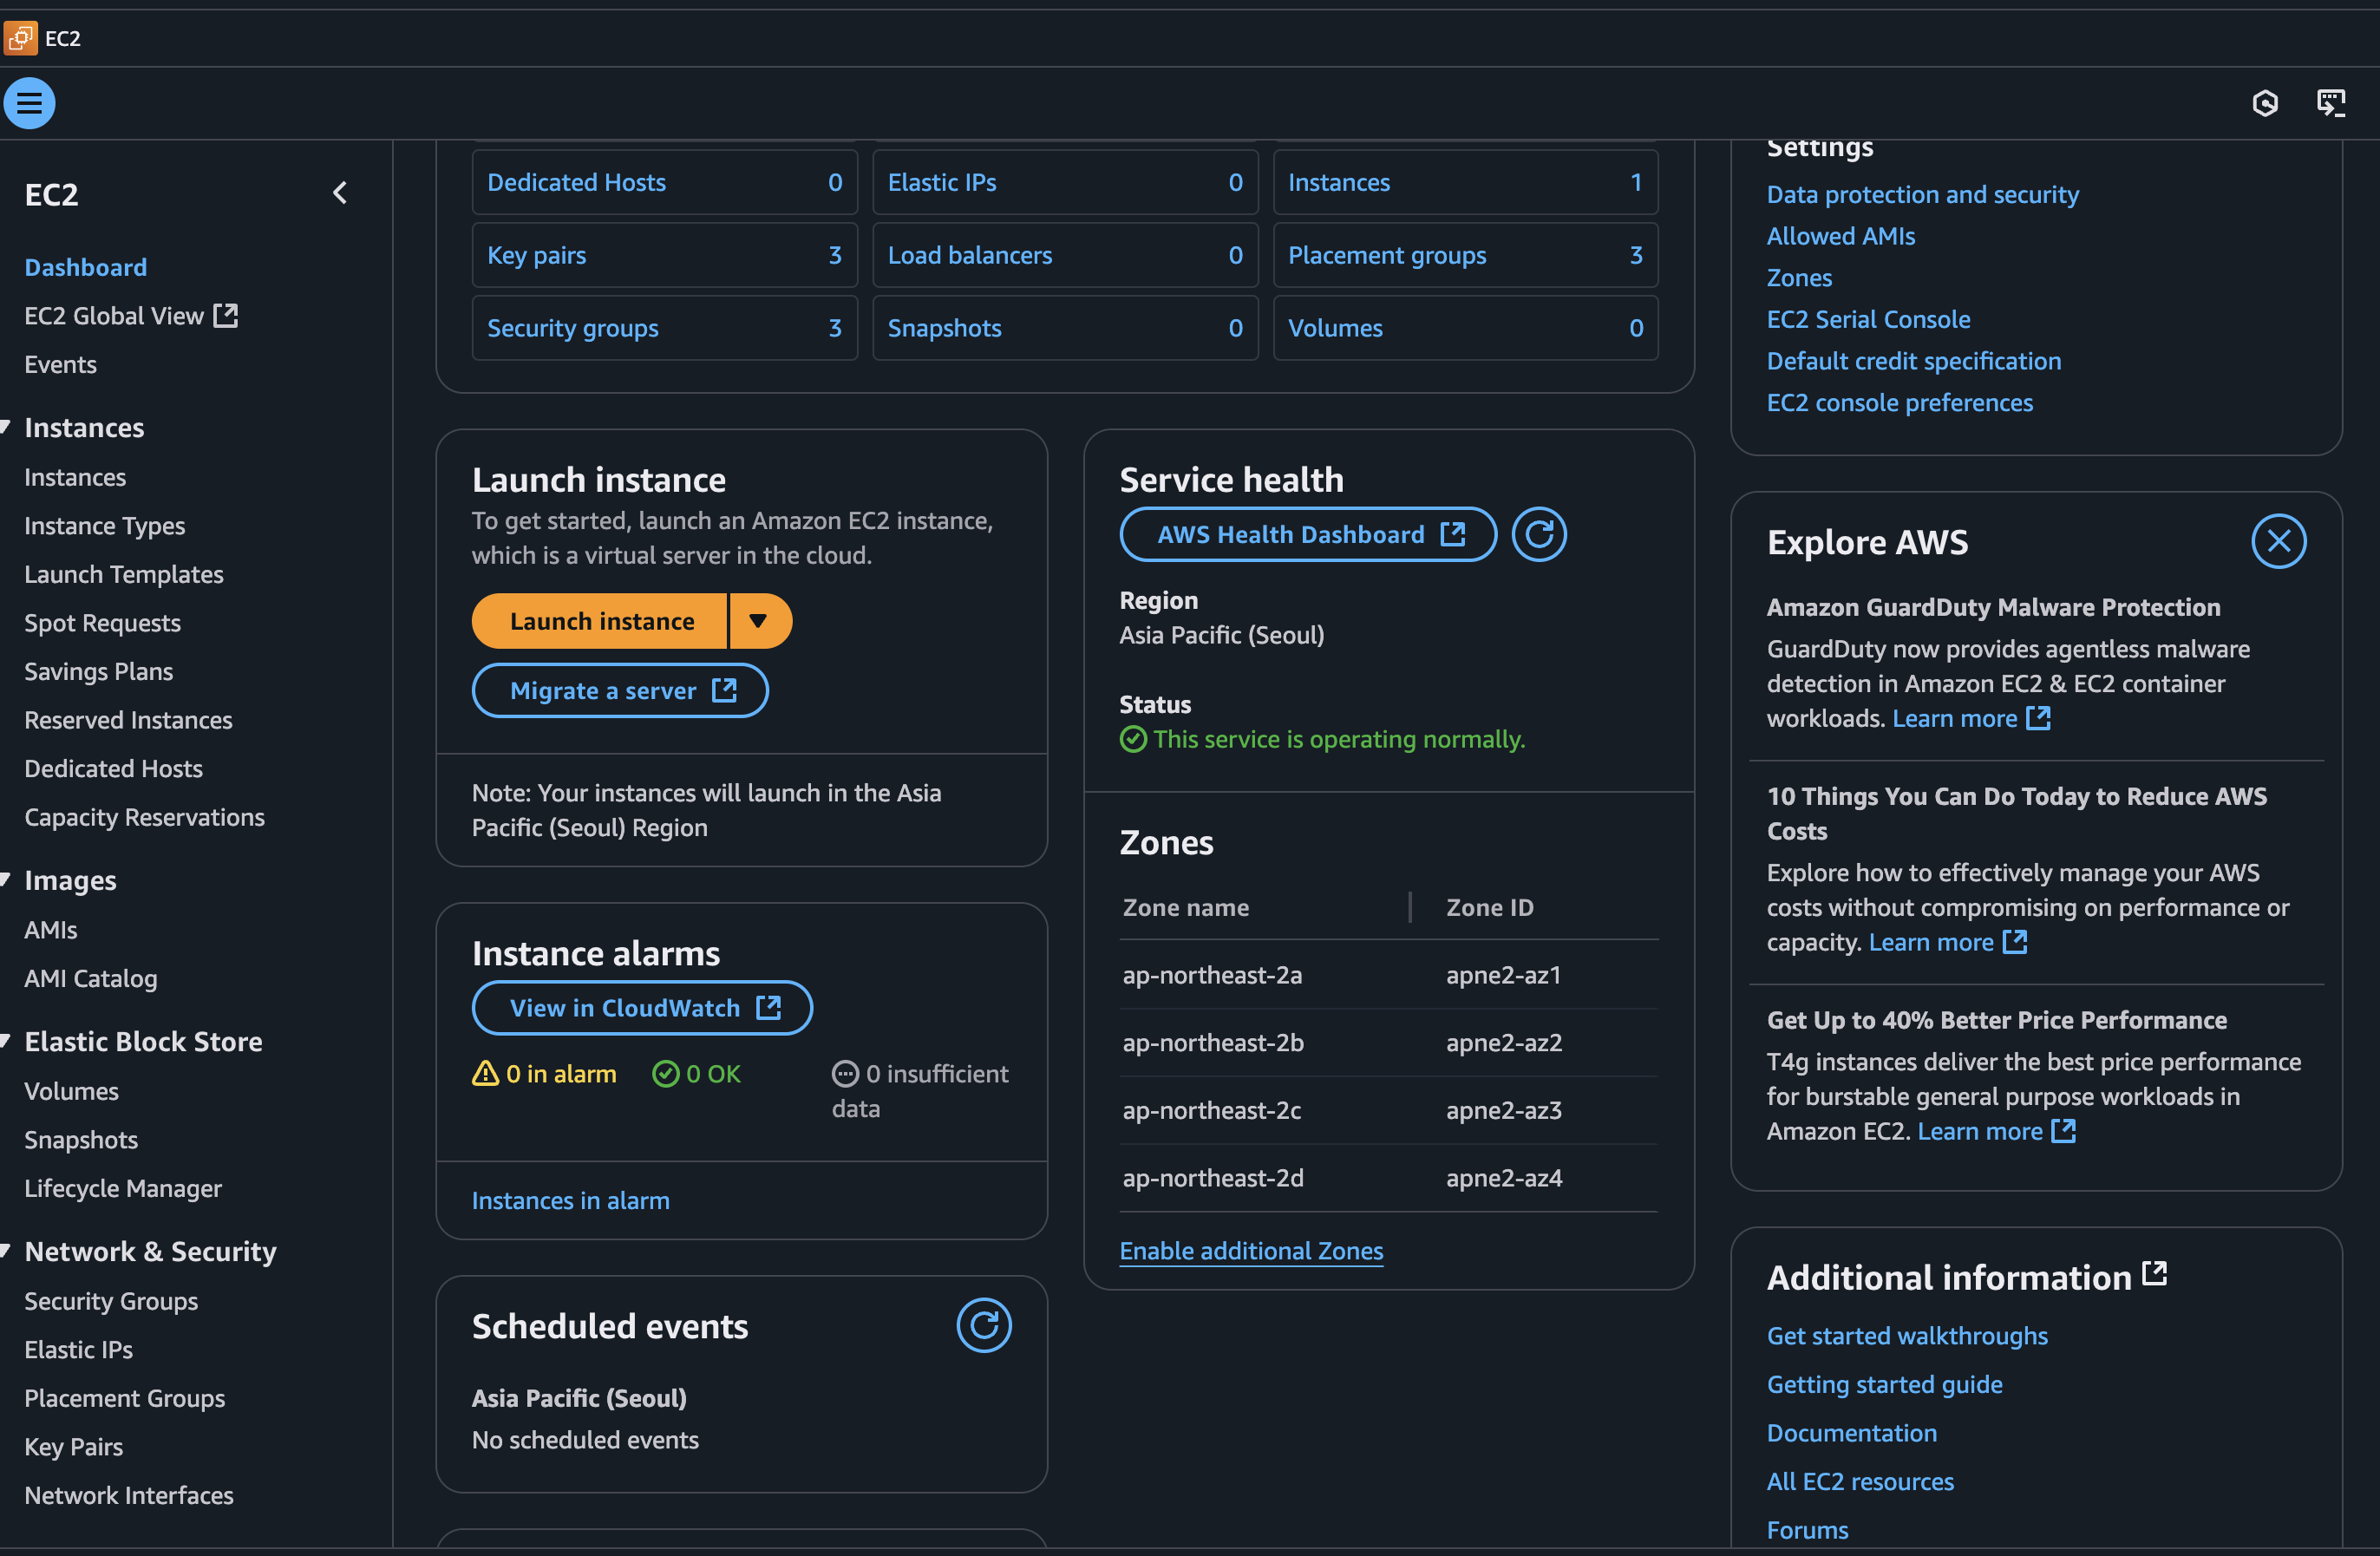Open the CloudShell monitor icon in top bar

pos(2331,103)
